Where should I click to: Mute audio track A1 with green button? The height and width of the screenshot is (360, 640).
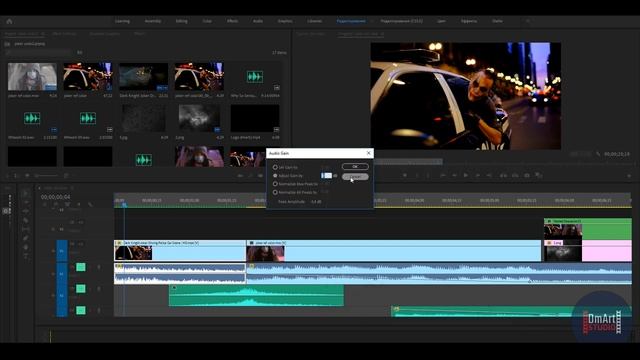click(x=81, y=267)
